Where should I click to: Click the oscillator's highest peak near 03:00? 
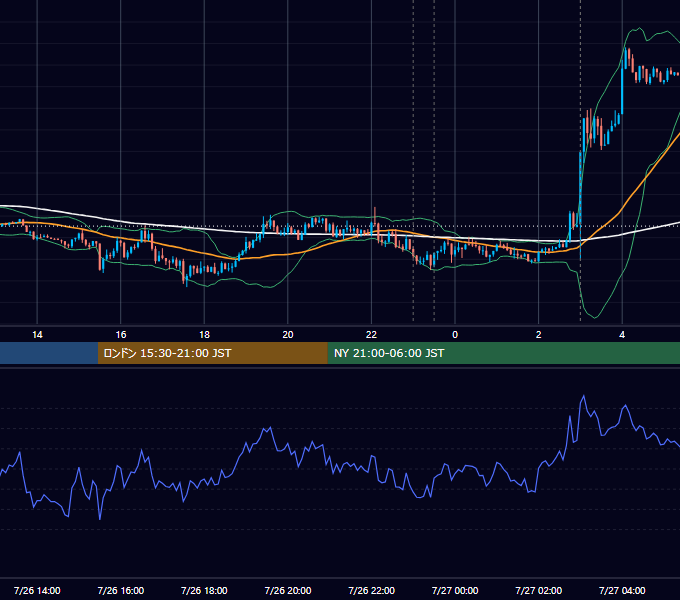pos(584,396)
